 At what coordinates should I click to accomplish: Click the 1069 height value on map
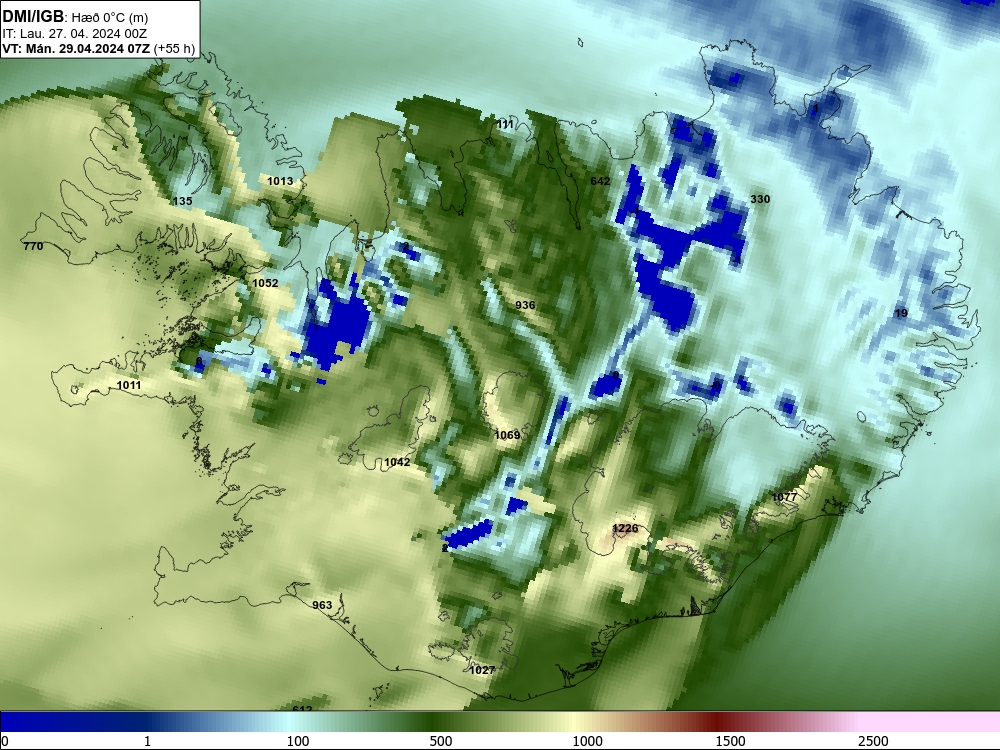(508, 435)
